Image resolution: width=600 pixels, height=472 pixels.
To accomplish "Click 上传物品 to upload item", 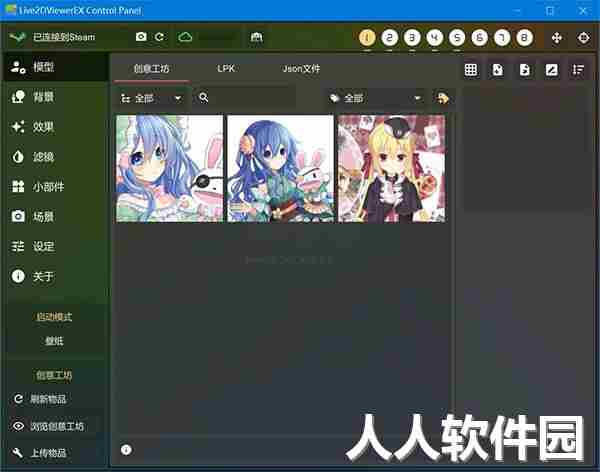I will click(x=55, y=453).
